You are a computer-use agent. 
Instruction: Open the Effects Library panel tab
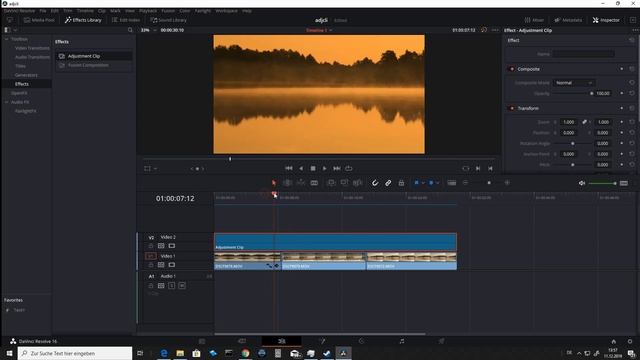click(x=83, y=20)
